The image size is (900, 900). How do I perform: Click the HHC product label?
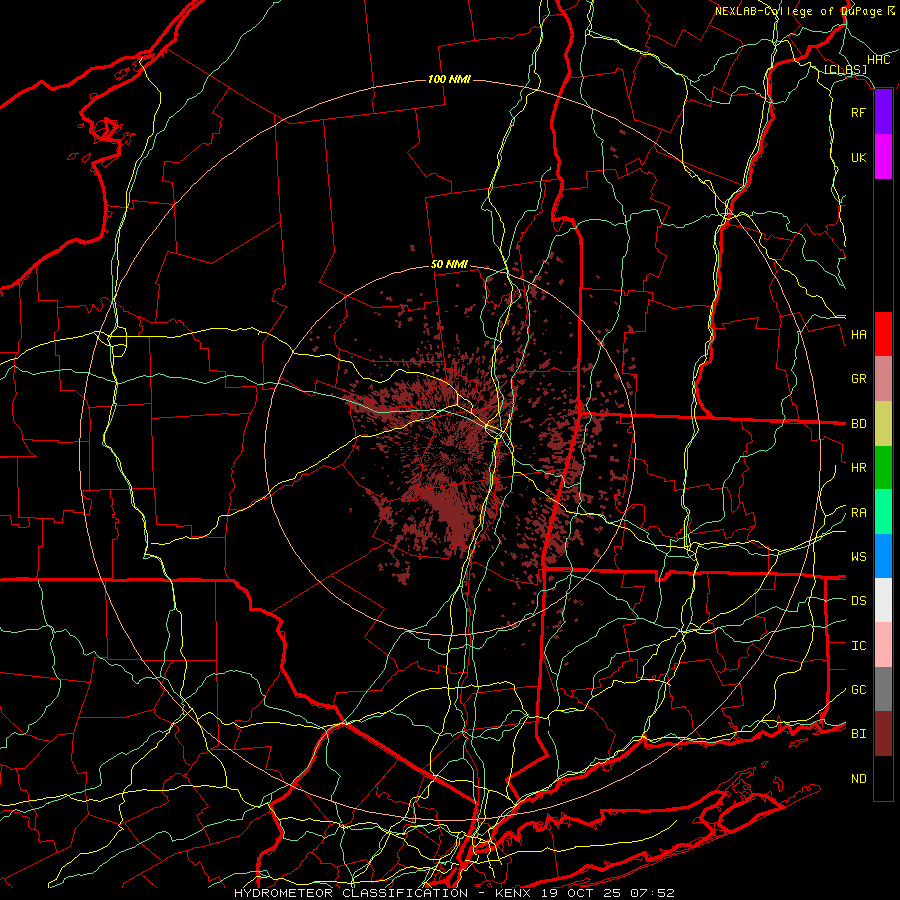pos(878,60)
